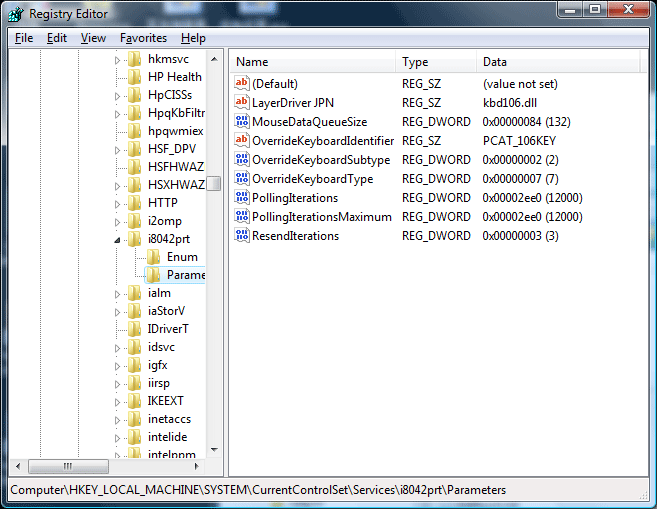Collapse the i8042prt tree node
This screenshot has height=509, width=657.
coord(118,240)
